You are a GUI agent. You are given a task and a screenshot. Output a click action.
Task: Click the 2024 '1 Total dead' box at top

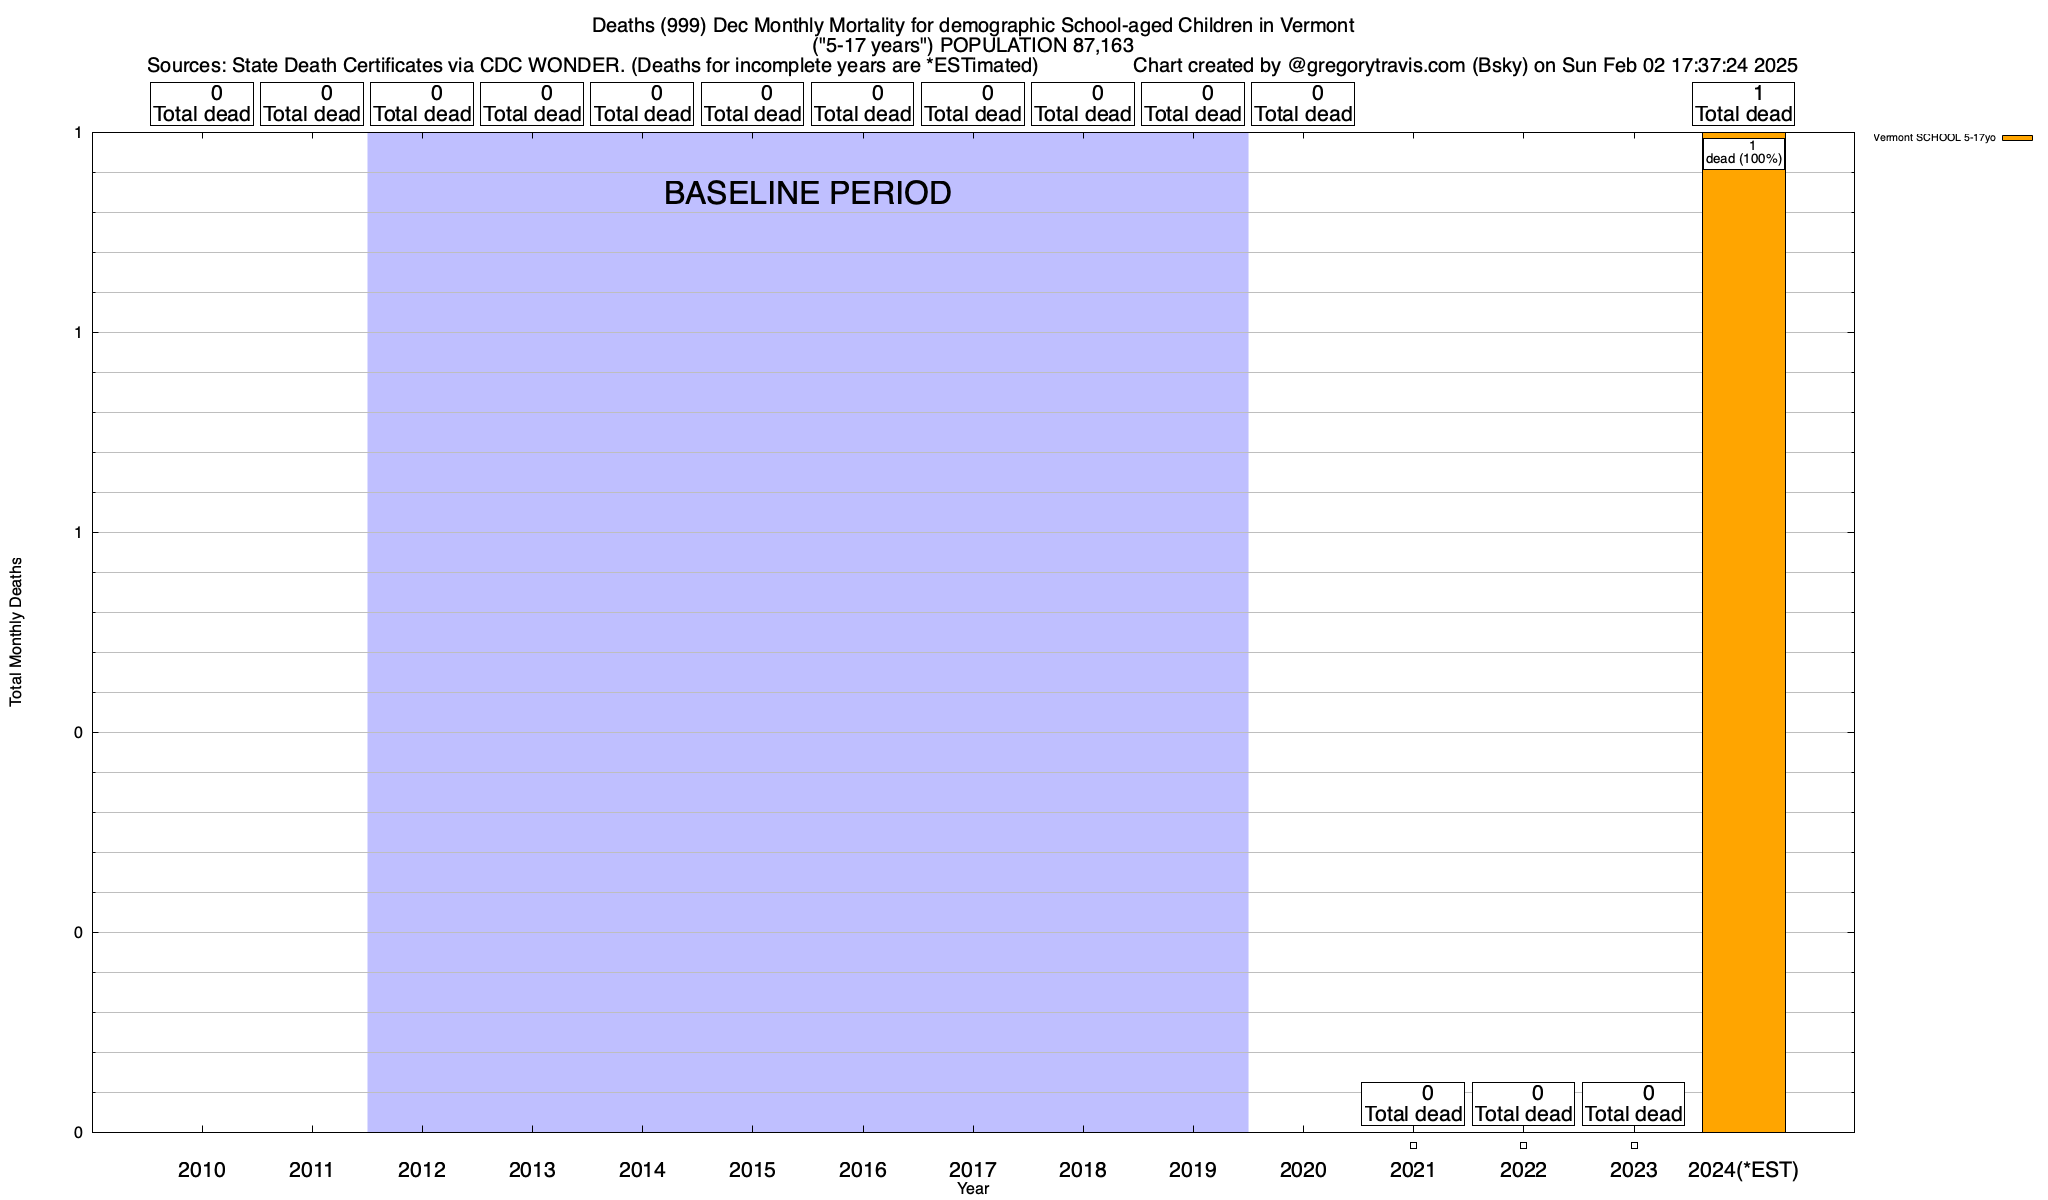1743,104
